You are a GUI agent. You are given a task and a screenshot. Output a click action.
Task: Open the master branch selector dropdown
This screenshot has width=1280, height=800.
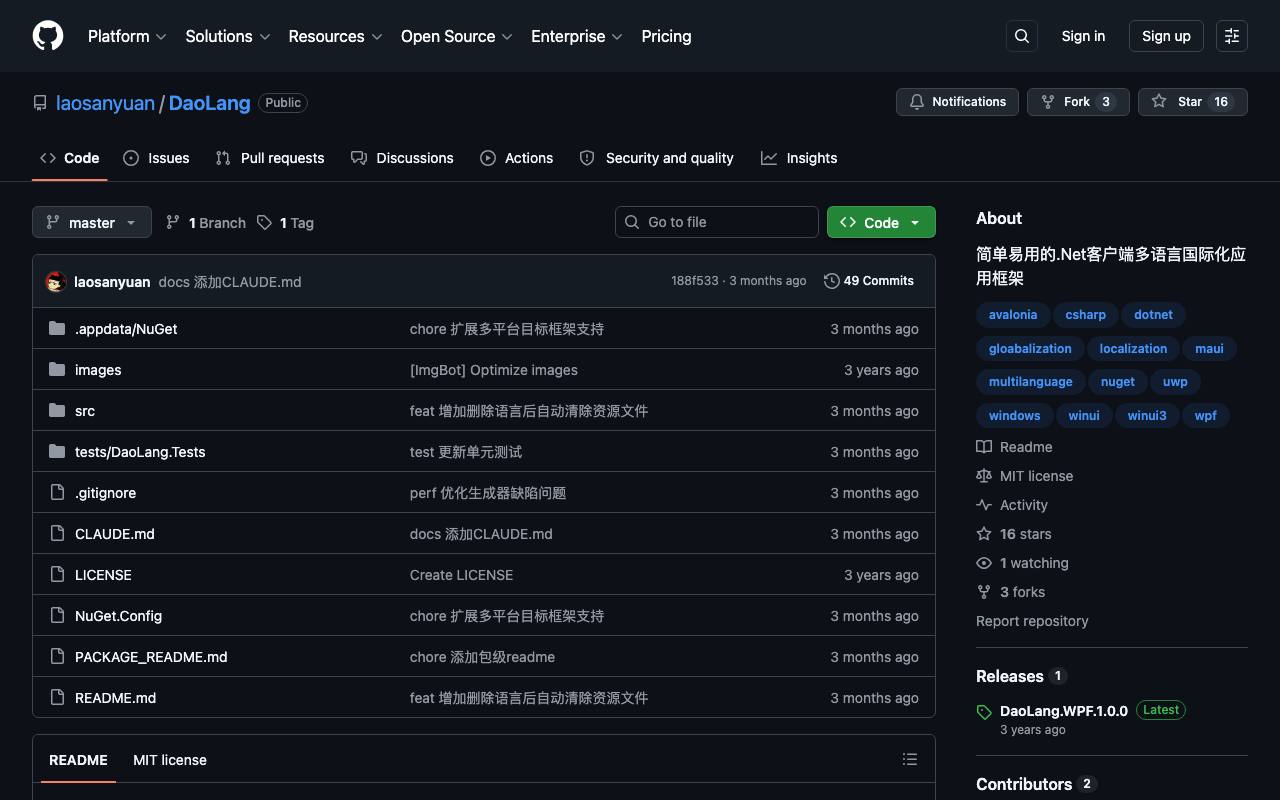(92, 222)
